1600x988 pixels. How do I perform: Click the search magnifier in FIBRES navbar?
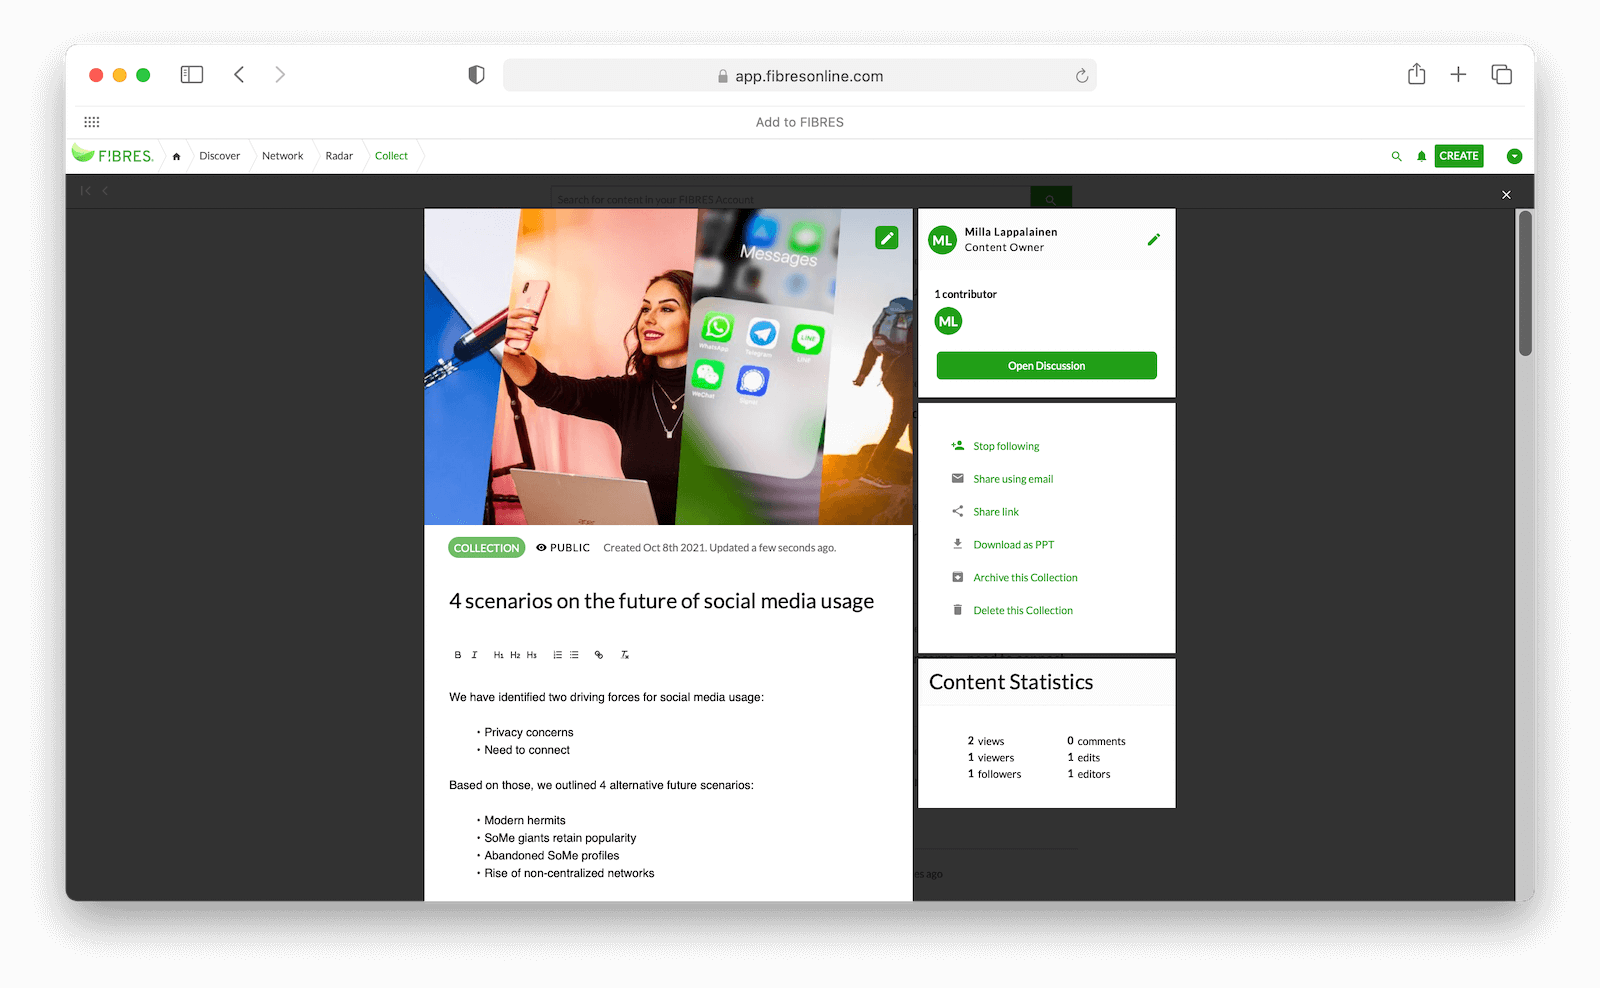pyautogui.click(x=1396, y=156)
